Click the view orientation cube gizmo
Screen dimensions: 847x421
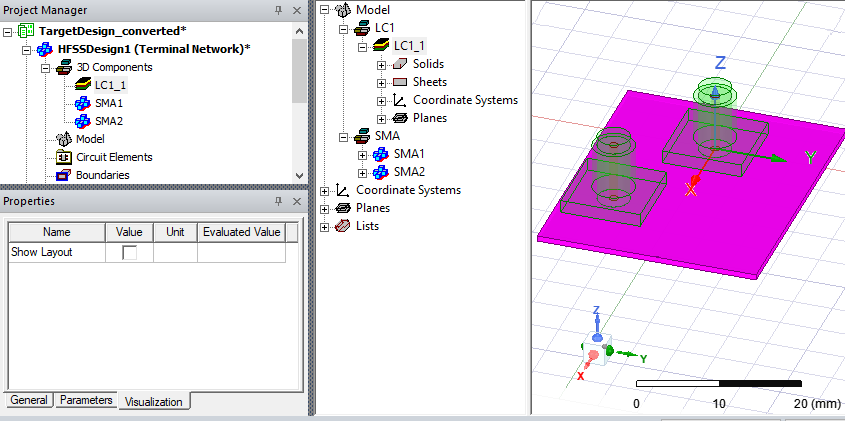pyautogui.click(x=597, y=349)
